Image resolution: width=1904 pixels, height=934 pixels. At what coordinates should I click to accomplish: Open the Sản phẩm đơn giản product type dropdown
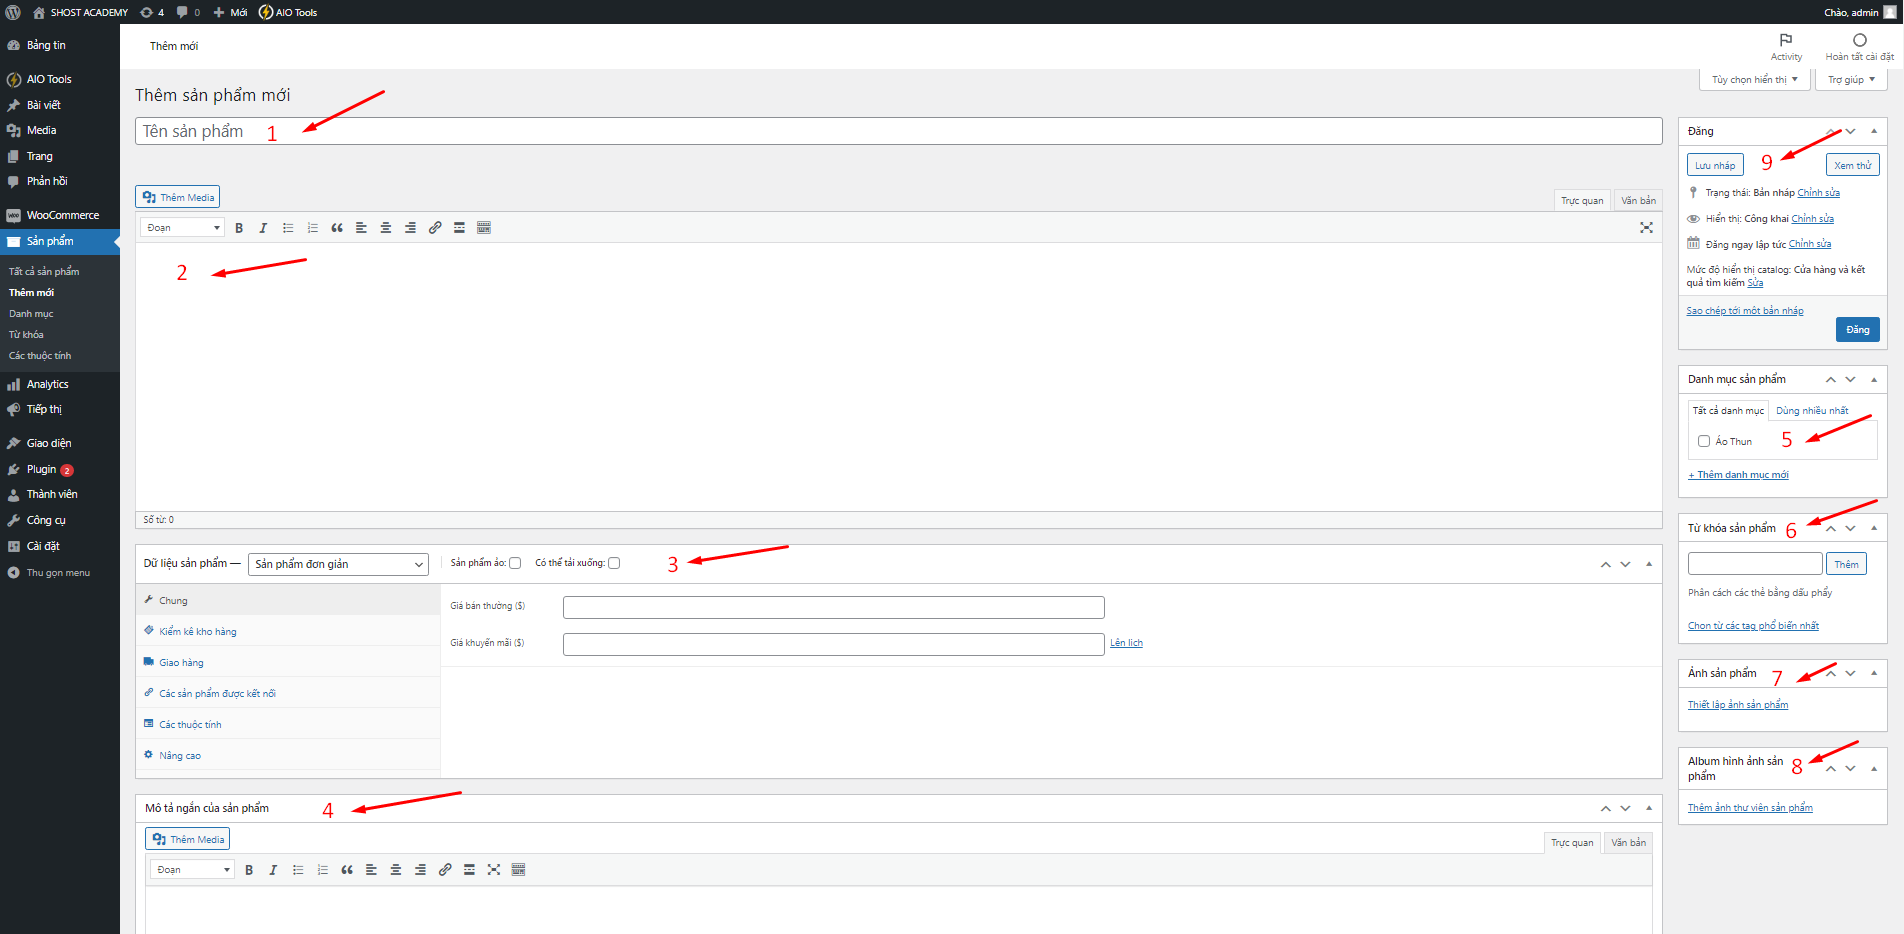338,563
